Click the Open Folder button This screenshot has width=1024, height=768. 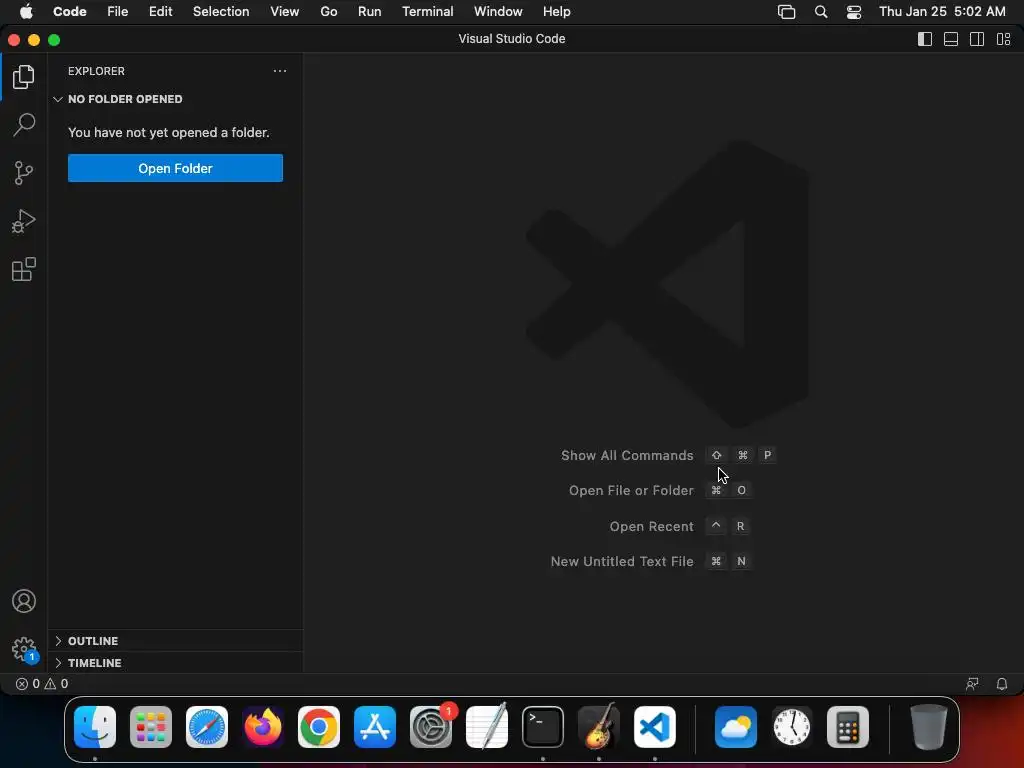[x=175, y=168]
